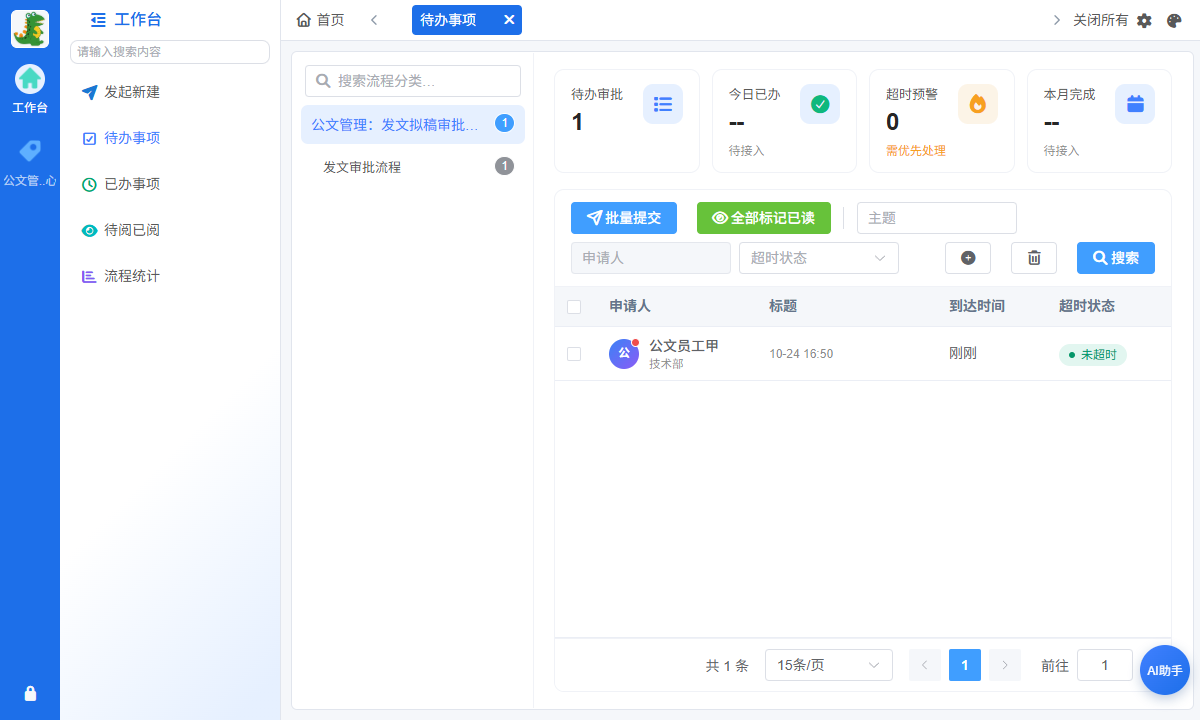Collapse the menu via 工作台 fold icon

[98, 19]
